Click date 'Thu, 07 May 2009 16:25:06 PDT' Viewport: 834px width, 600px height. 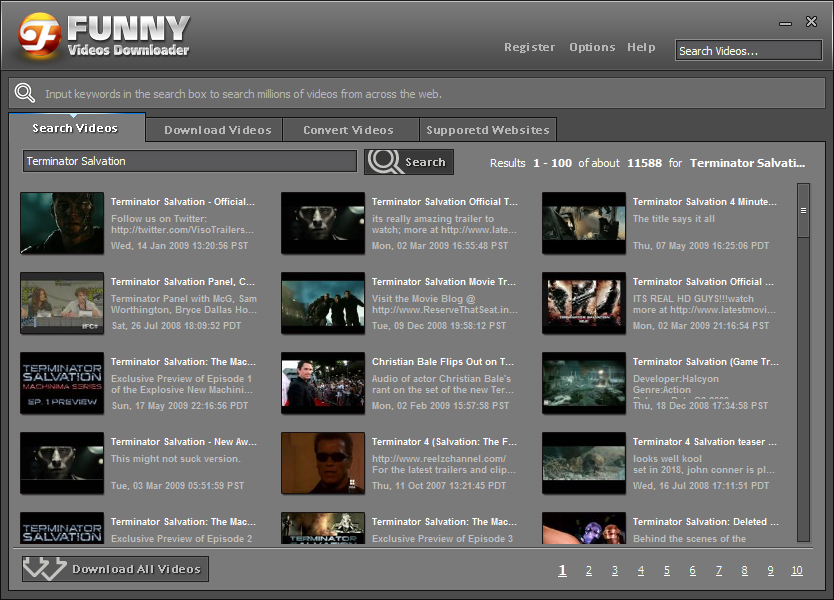pyautogui.click(x=701, y=246)
